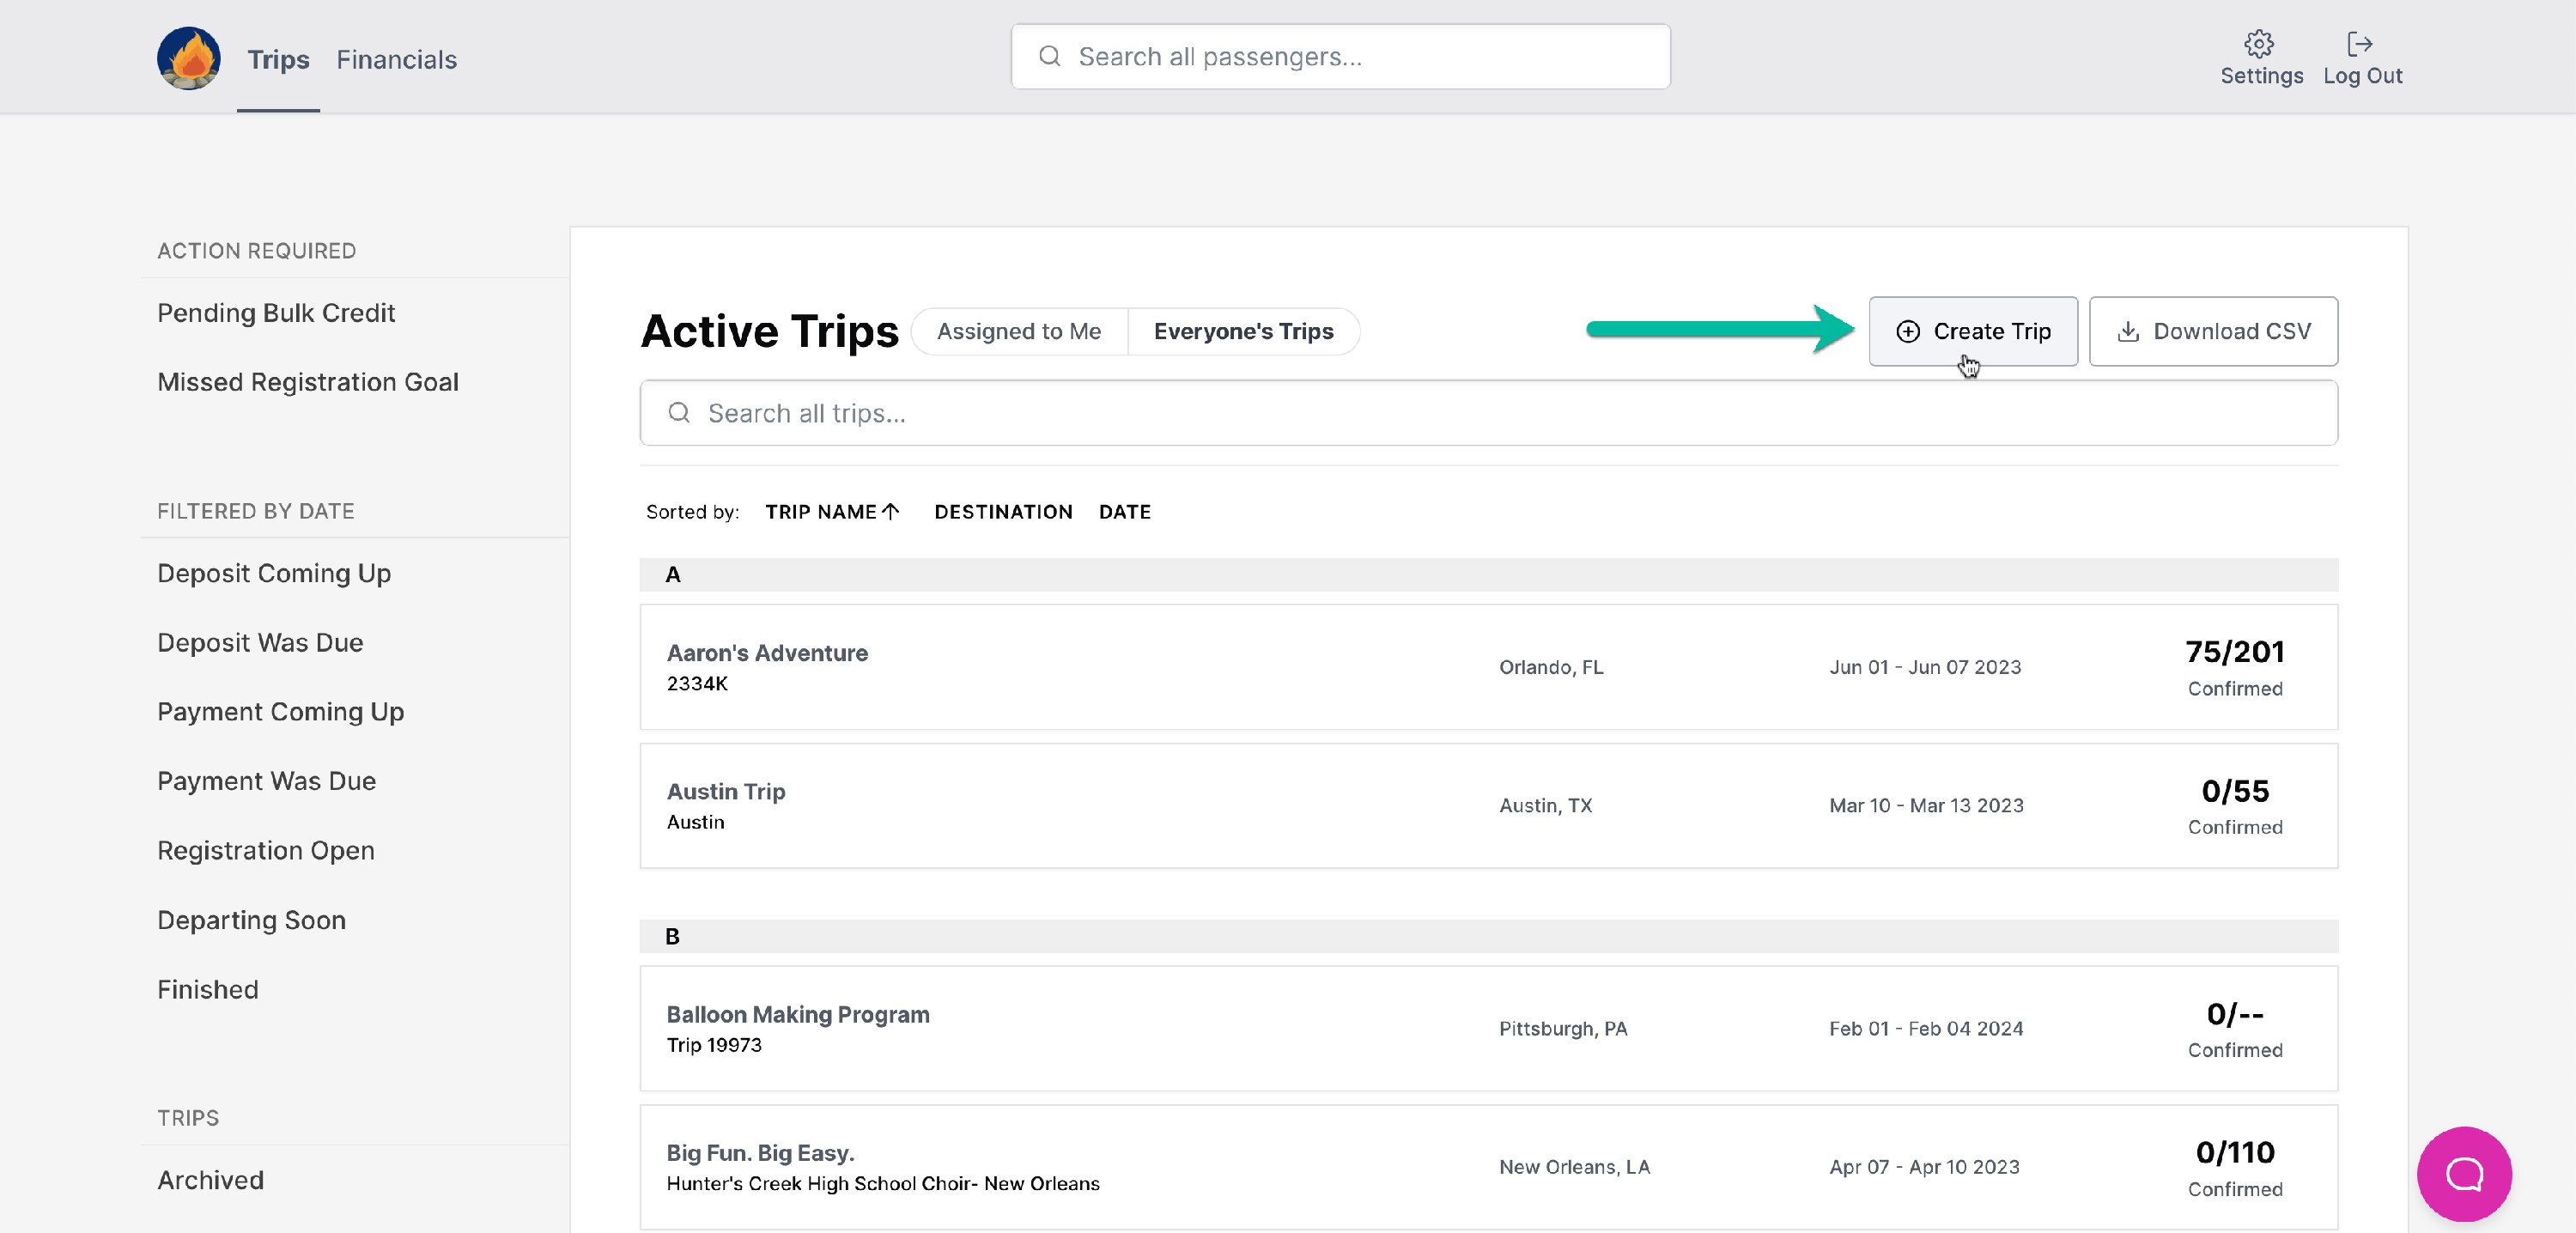Viewport: 2576px width, 1233px height.
Task: Click the campfire logo icon
Action: (188, 58)
